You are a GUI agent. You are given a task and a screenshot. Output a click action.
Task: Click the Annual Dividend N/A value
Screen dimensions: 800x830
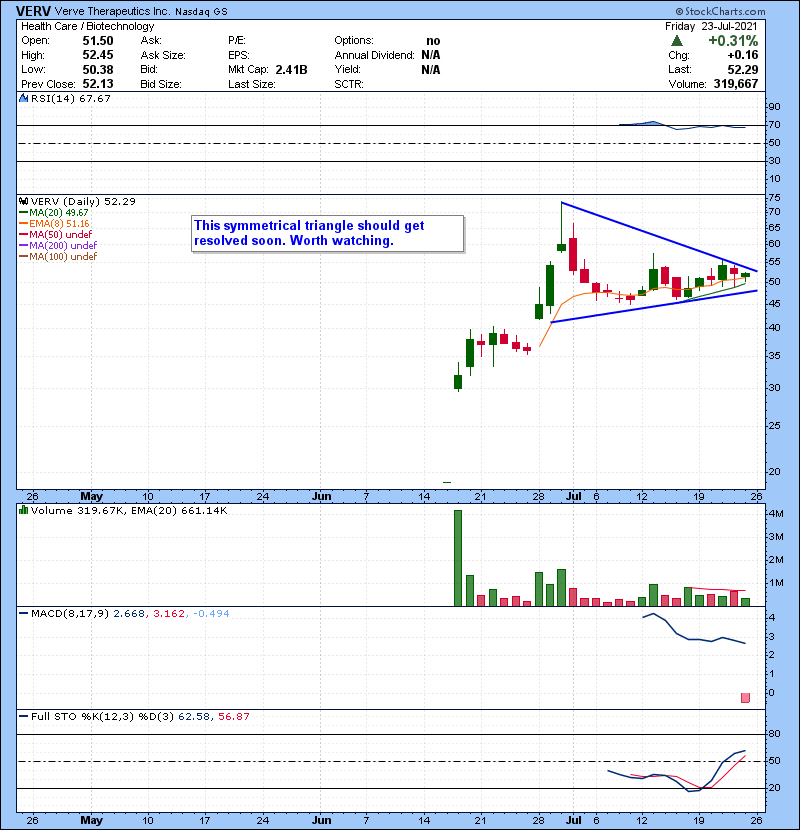click(x=431, y=55)
